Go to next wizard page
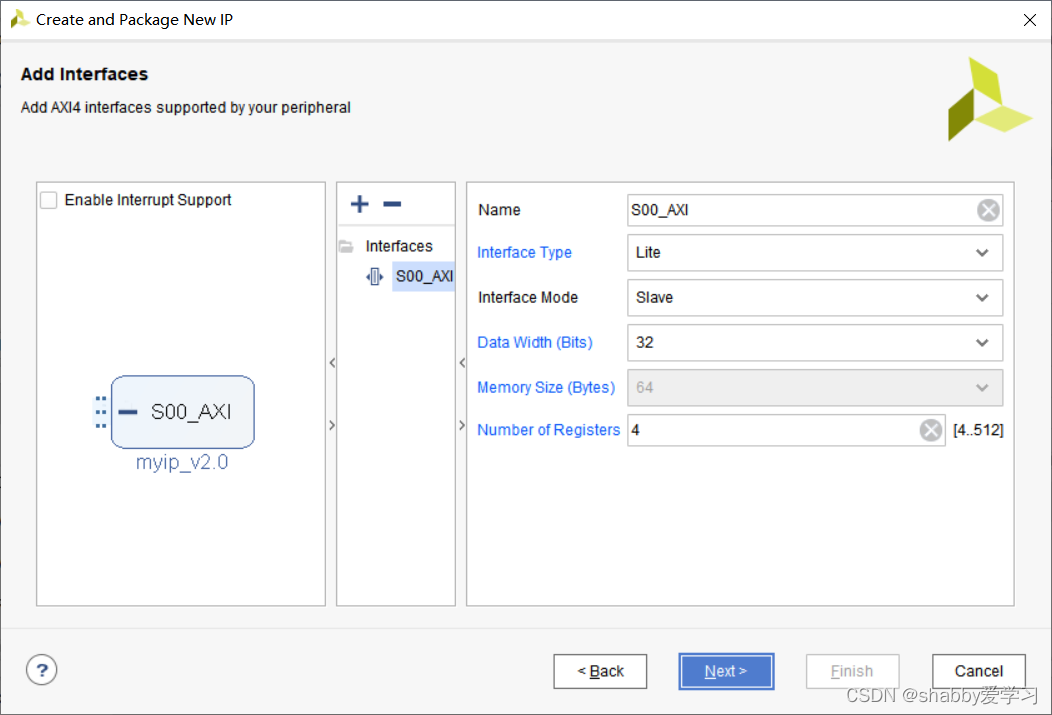Viewport: 1052px width, 715px height. pos(726,671)
